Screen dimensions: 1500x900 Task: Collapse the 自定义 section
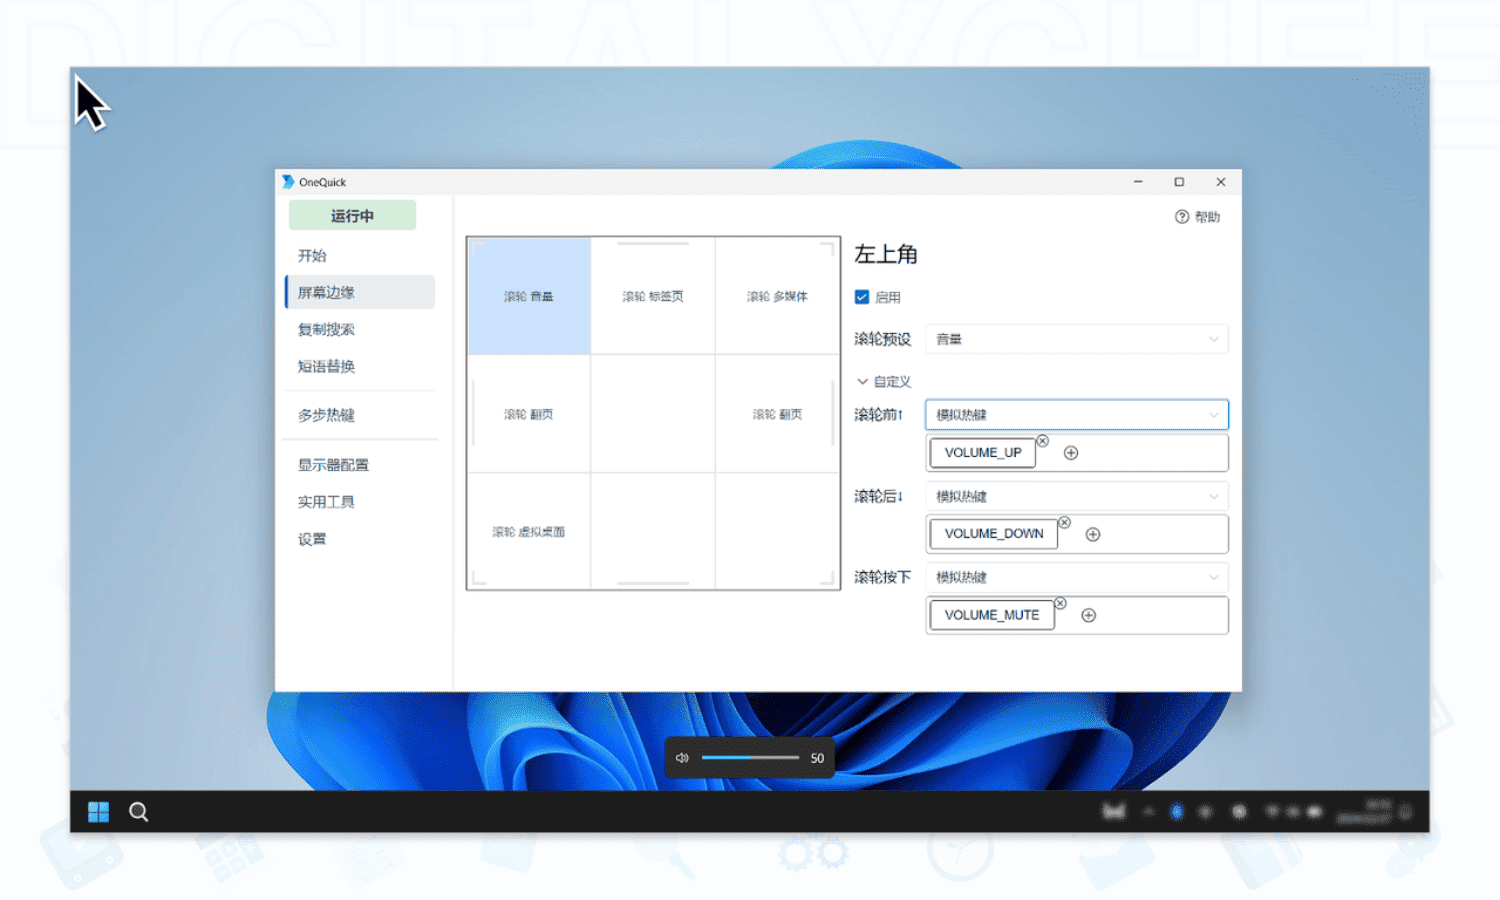[x=862, y=382]
